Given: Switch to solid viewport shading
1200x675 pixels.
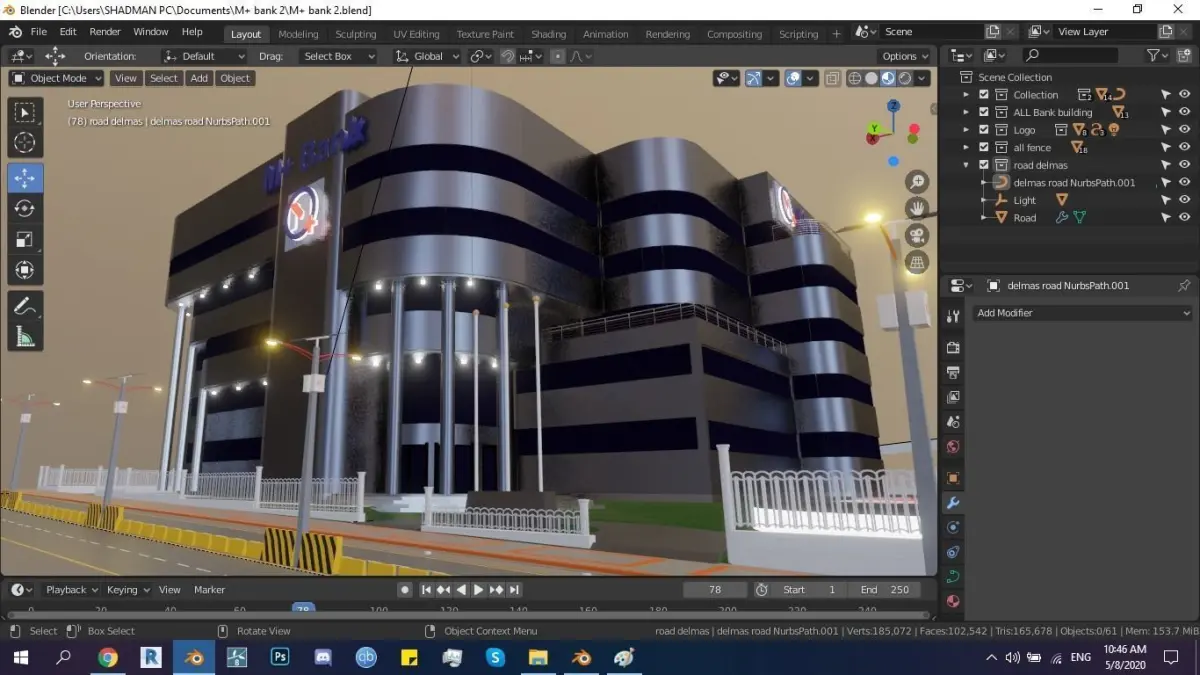Looking at the screenshot, I should [x=871, y=78].
